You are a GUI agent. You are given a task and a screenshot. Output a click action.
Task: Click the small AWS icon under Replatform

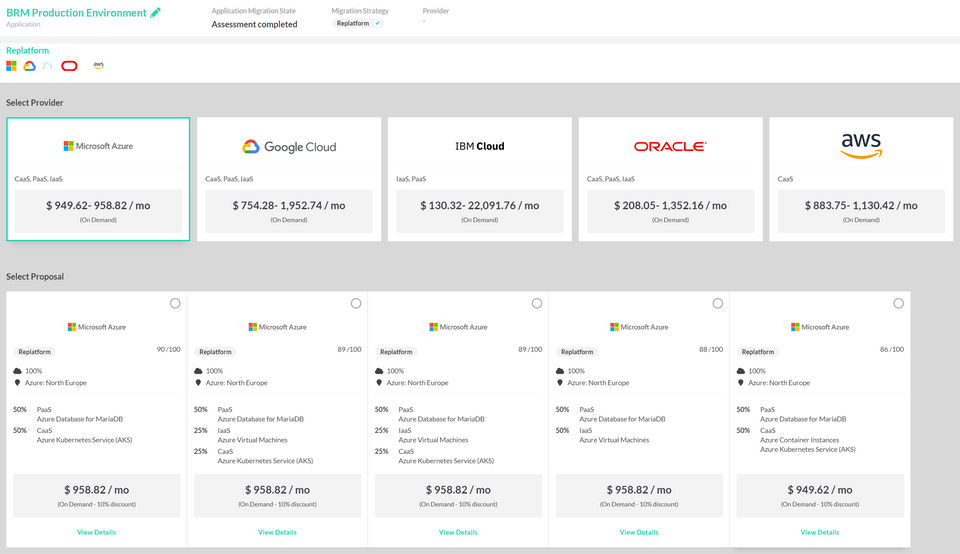(x=98, y=66)
